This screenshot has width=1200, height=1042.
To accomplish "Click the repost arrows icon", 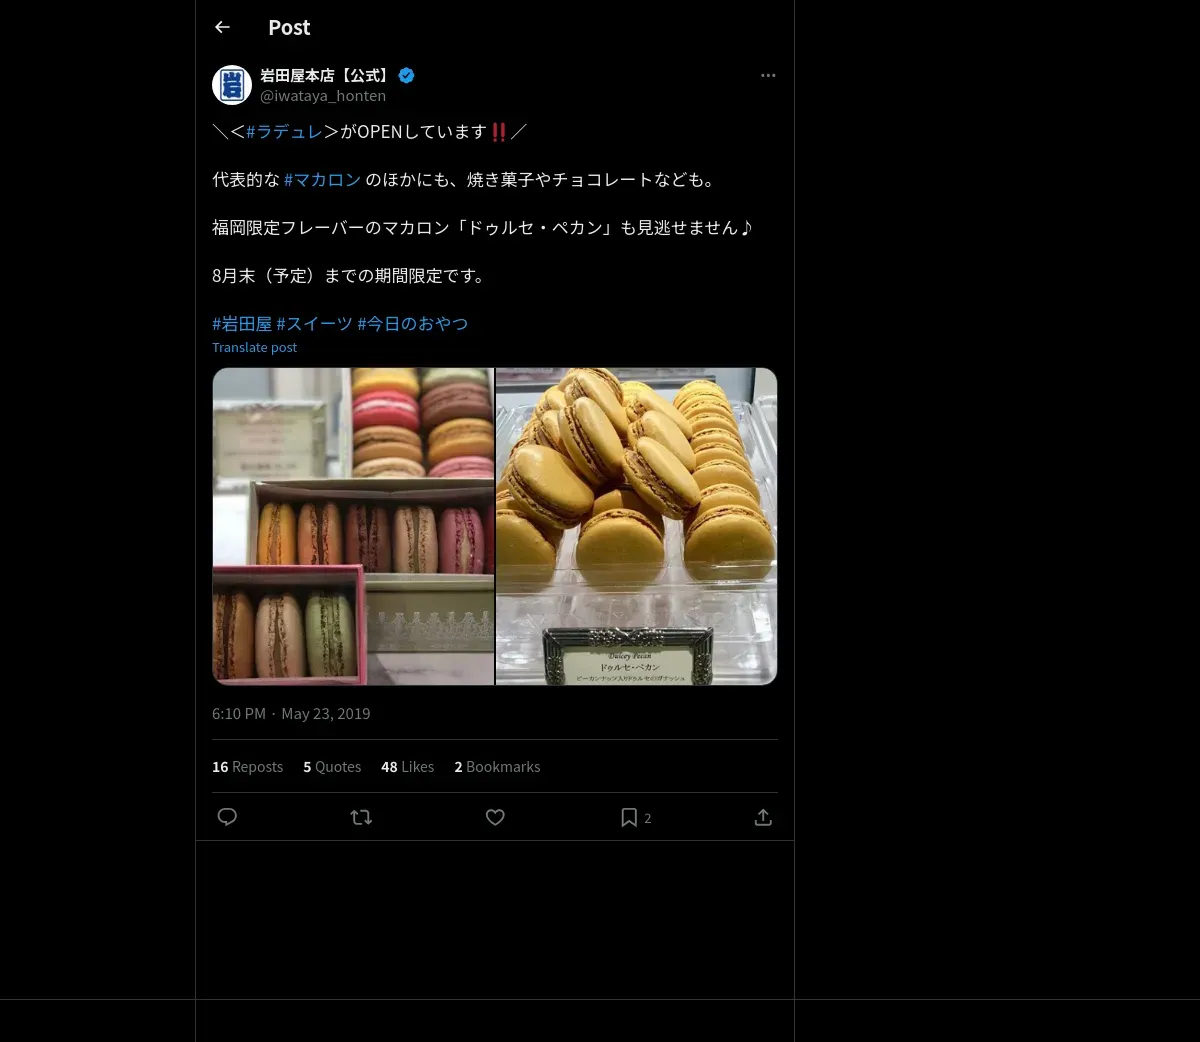I will point(361,817).
